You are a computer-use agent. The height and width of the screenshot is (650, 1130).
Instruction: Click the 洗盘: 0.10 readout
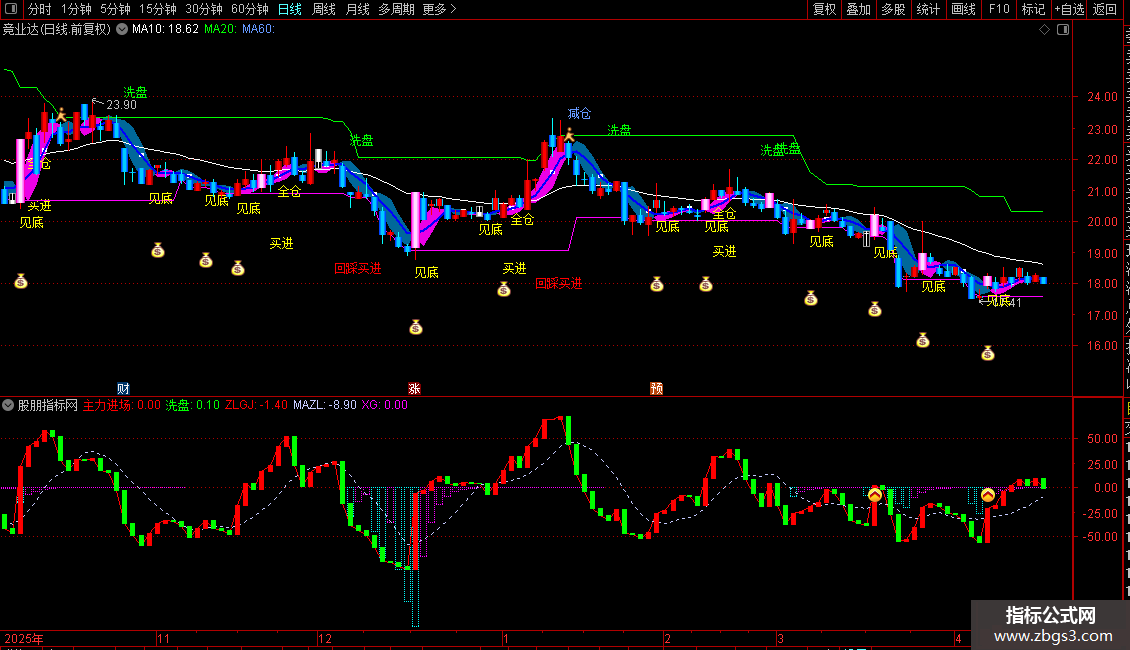[192, 405]
